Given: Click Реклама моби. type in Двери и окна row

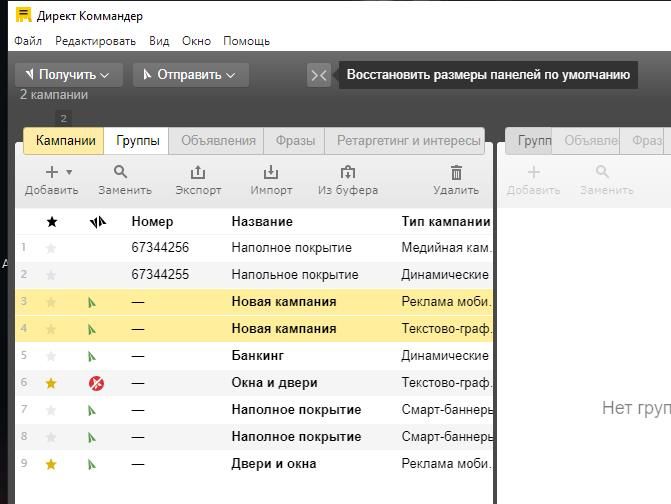Looking at the screenshot, I should pos(445,464).
